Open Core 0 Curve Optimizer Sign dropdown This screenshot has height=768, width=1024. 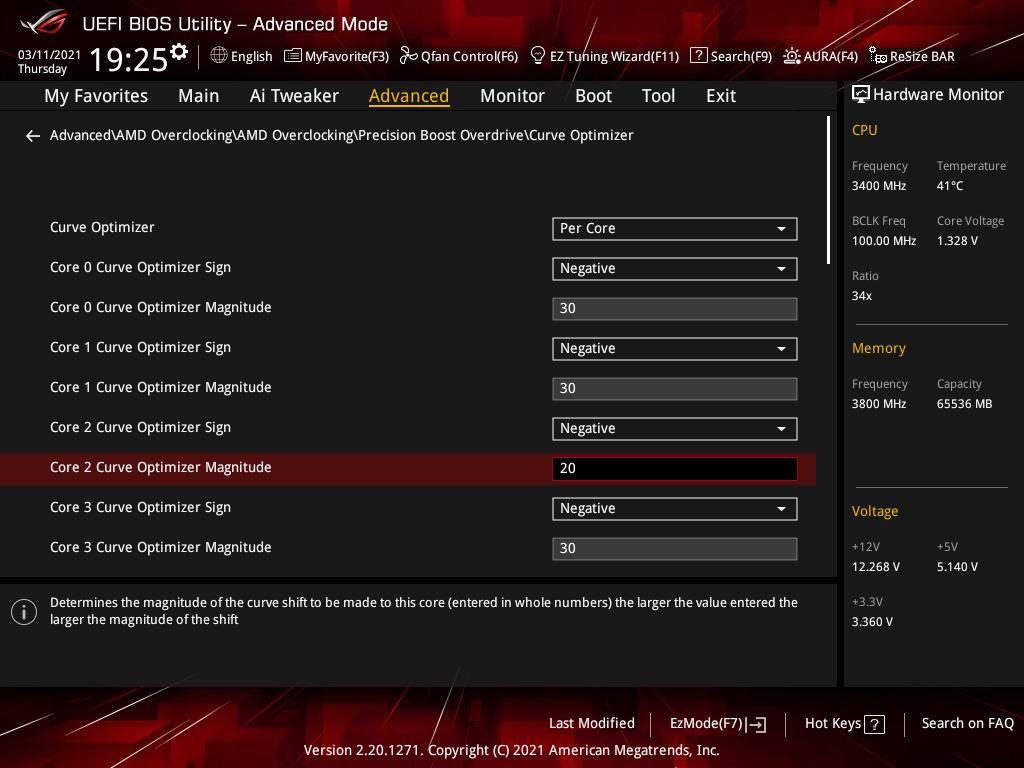point(675,268)
